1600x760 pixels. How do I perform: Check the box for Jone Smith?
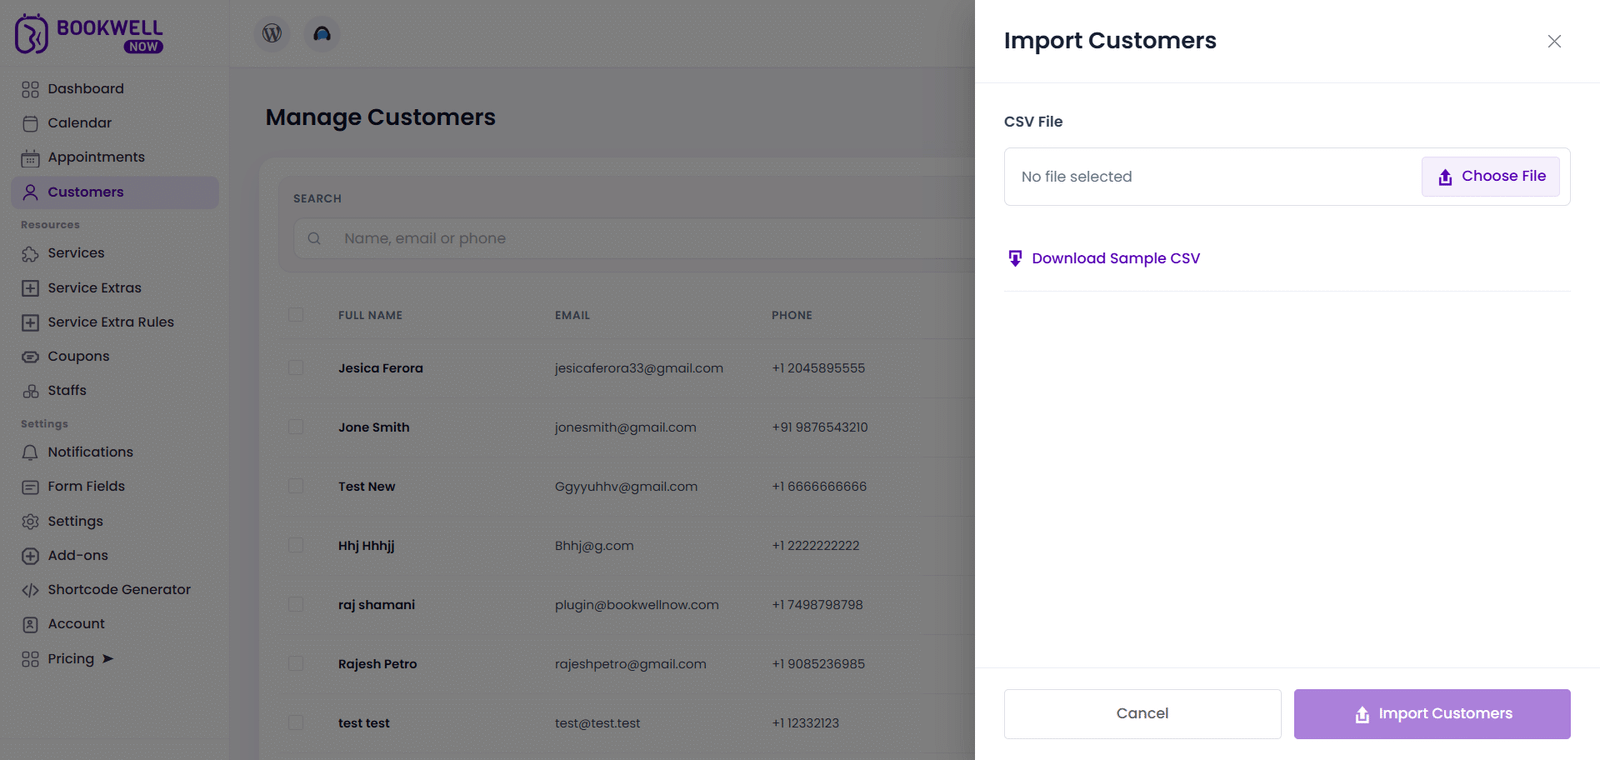(296, 427)
